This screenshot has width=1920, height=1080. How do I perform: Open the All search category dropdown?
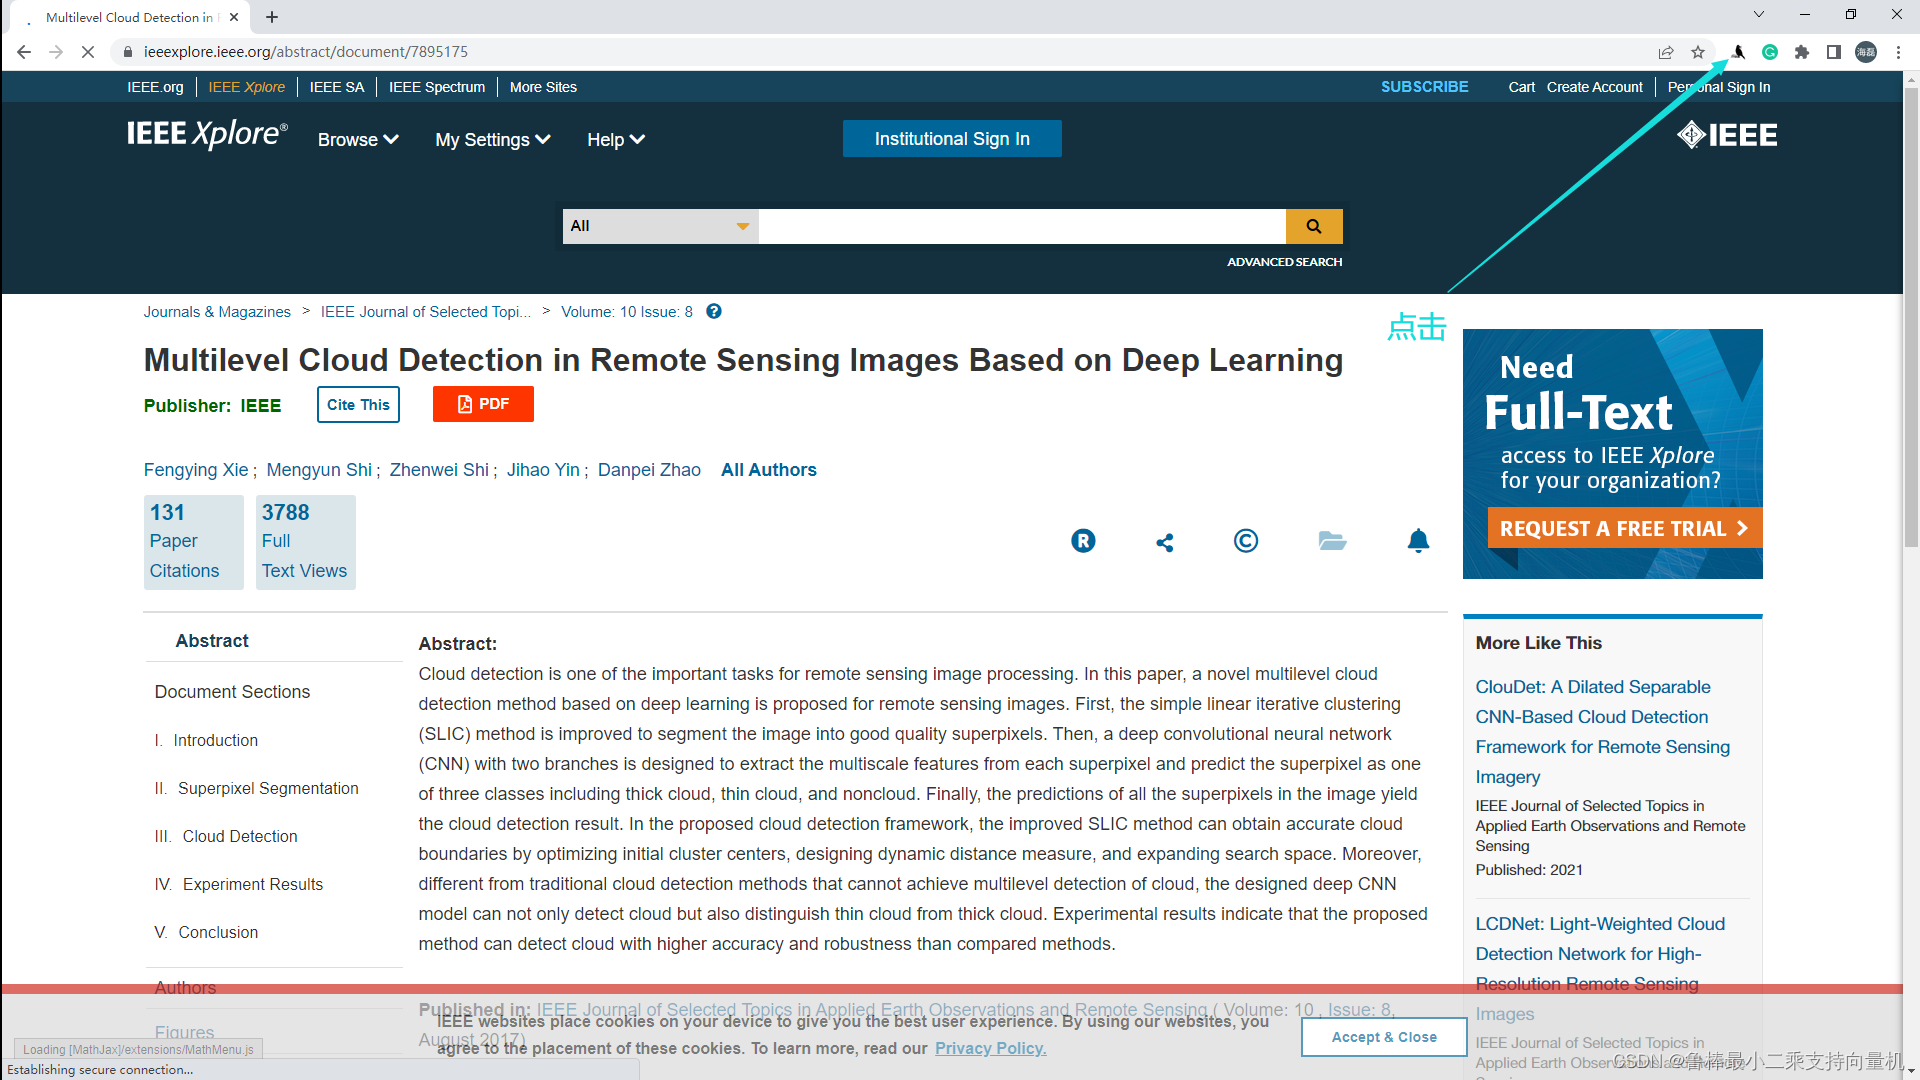click(661, 226)
